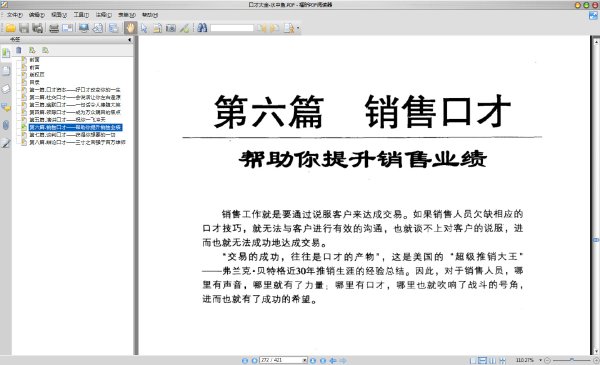The image size is (600, 365).
Task: Click the Bookmarks side-panel tab icon
Action: coord(6,53)
